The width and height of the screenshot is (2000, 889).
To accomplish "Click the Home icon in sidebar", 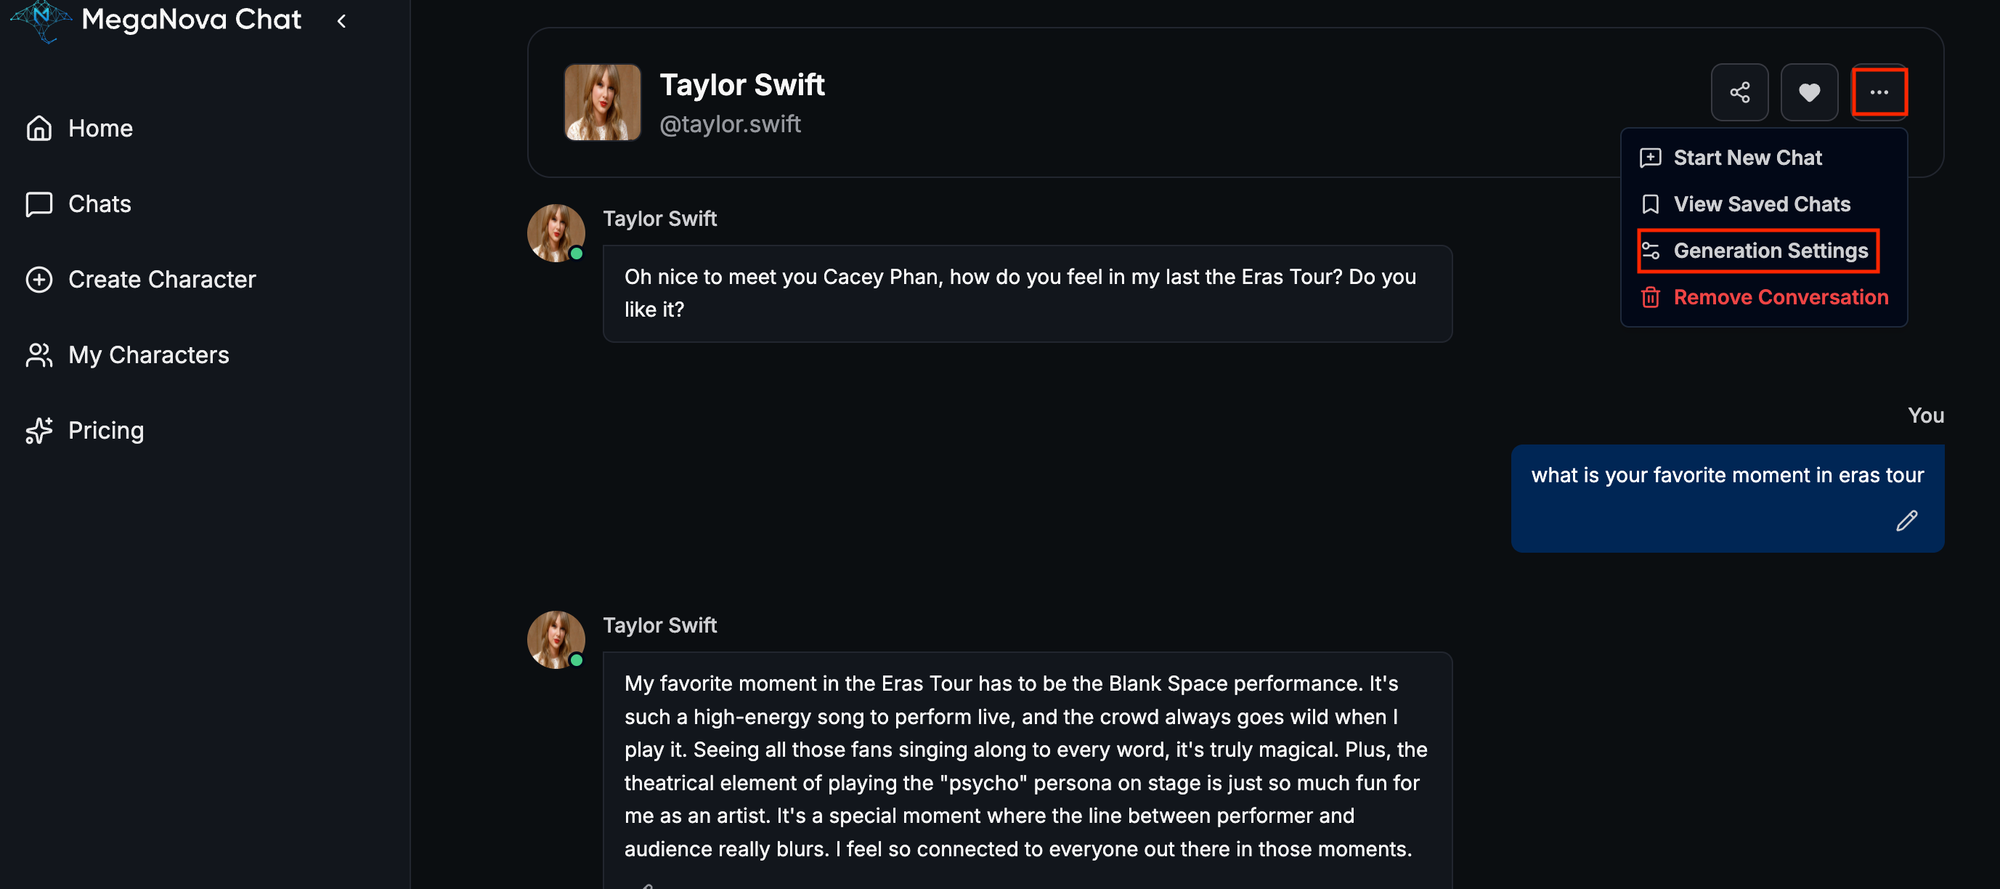I will click(x=39, y=128).
